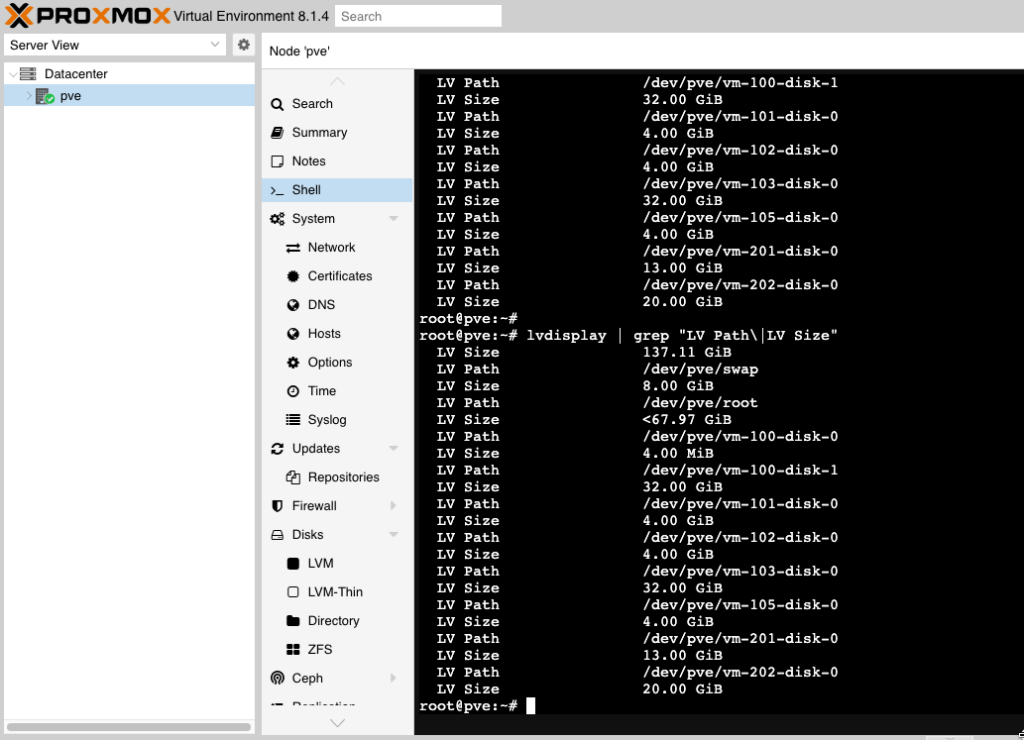Open the tree settings gear
The height and width of the screenshot is (740, 1024).
[241, 45]
